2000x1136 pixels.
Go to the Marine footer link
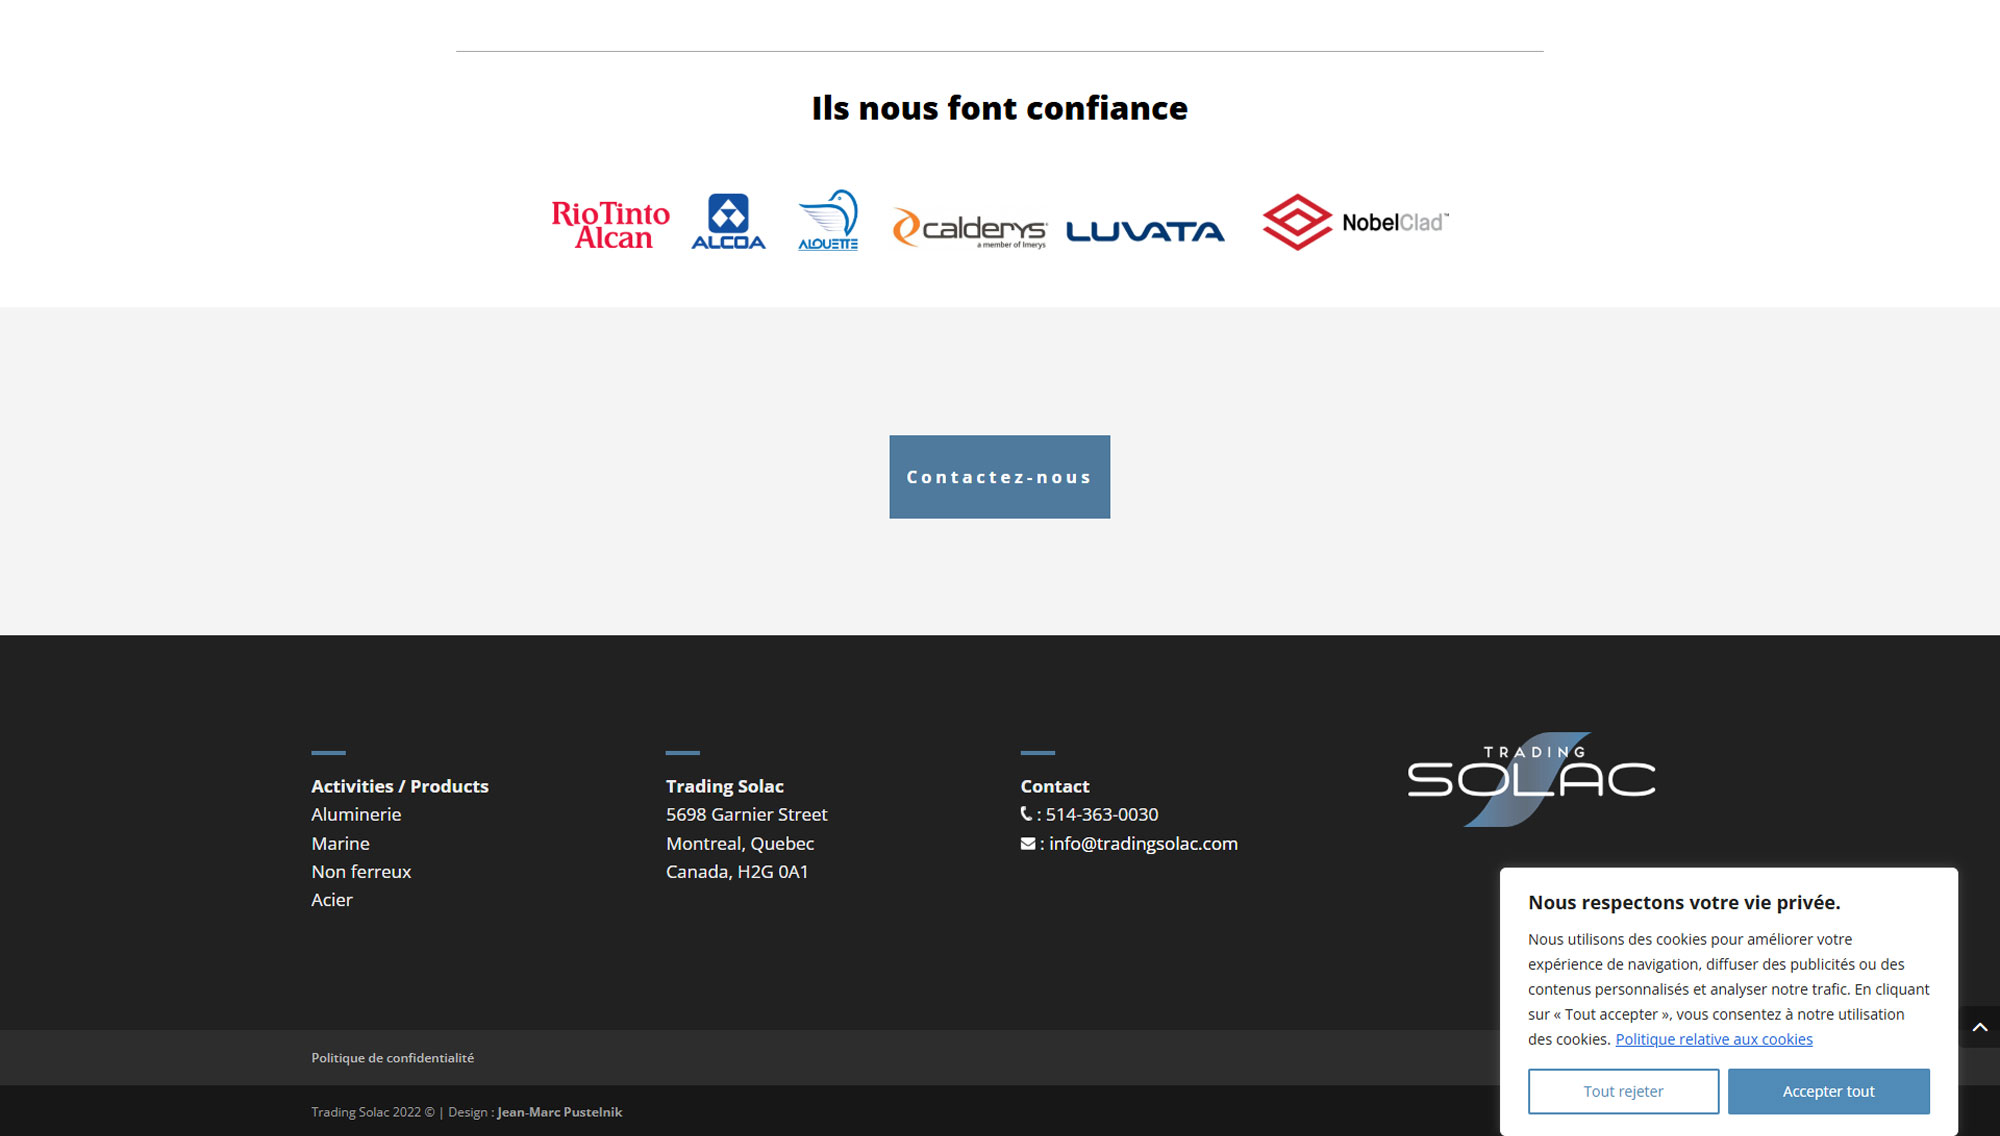[x=340, y=843]
